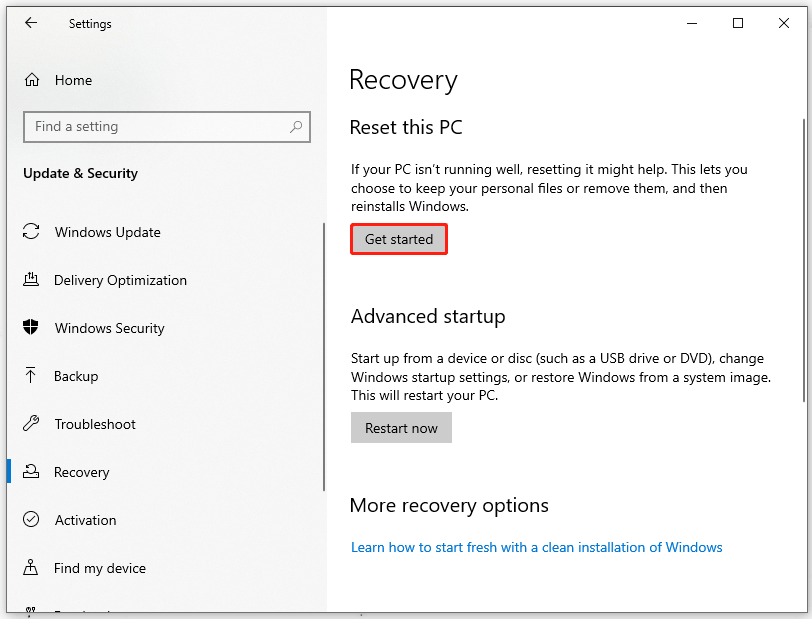Click the Windows Security shield icon

click(x=31, y=327)
